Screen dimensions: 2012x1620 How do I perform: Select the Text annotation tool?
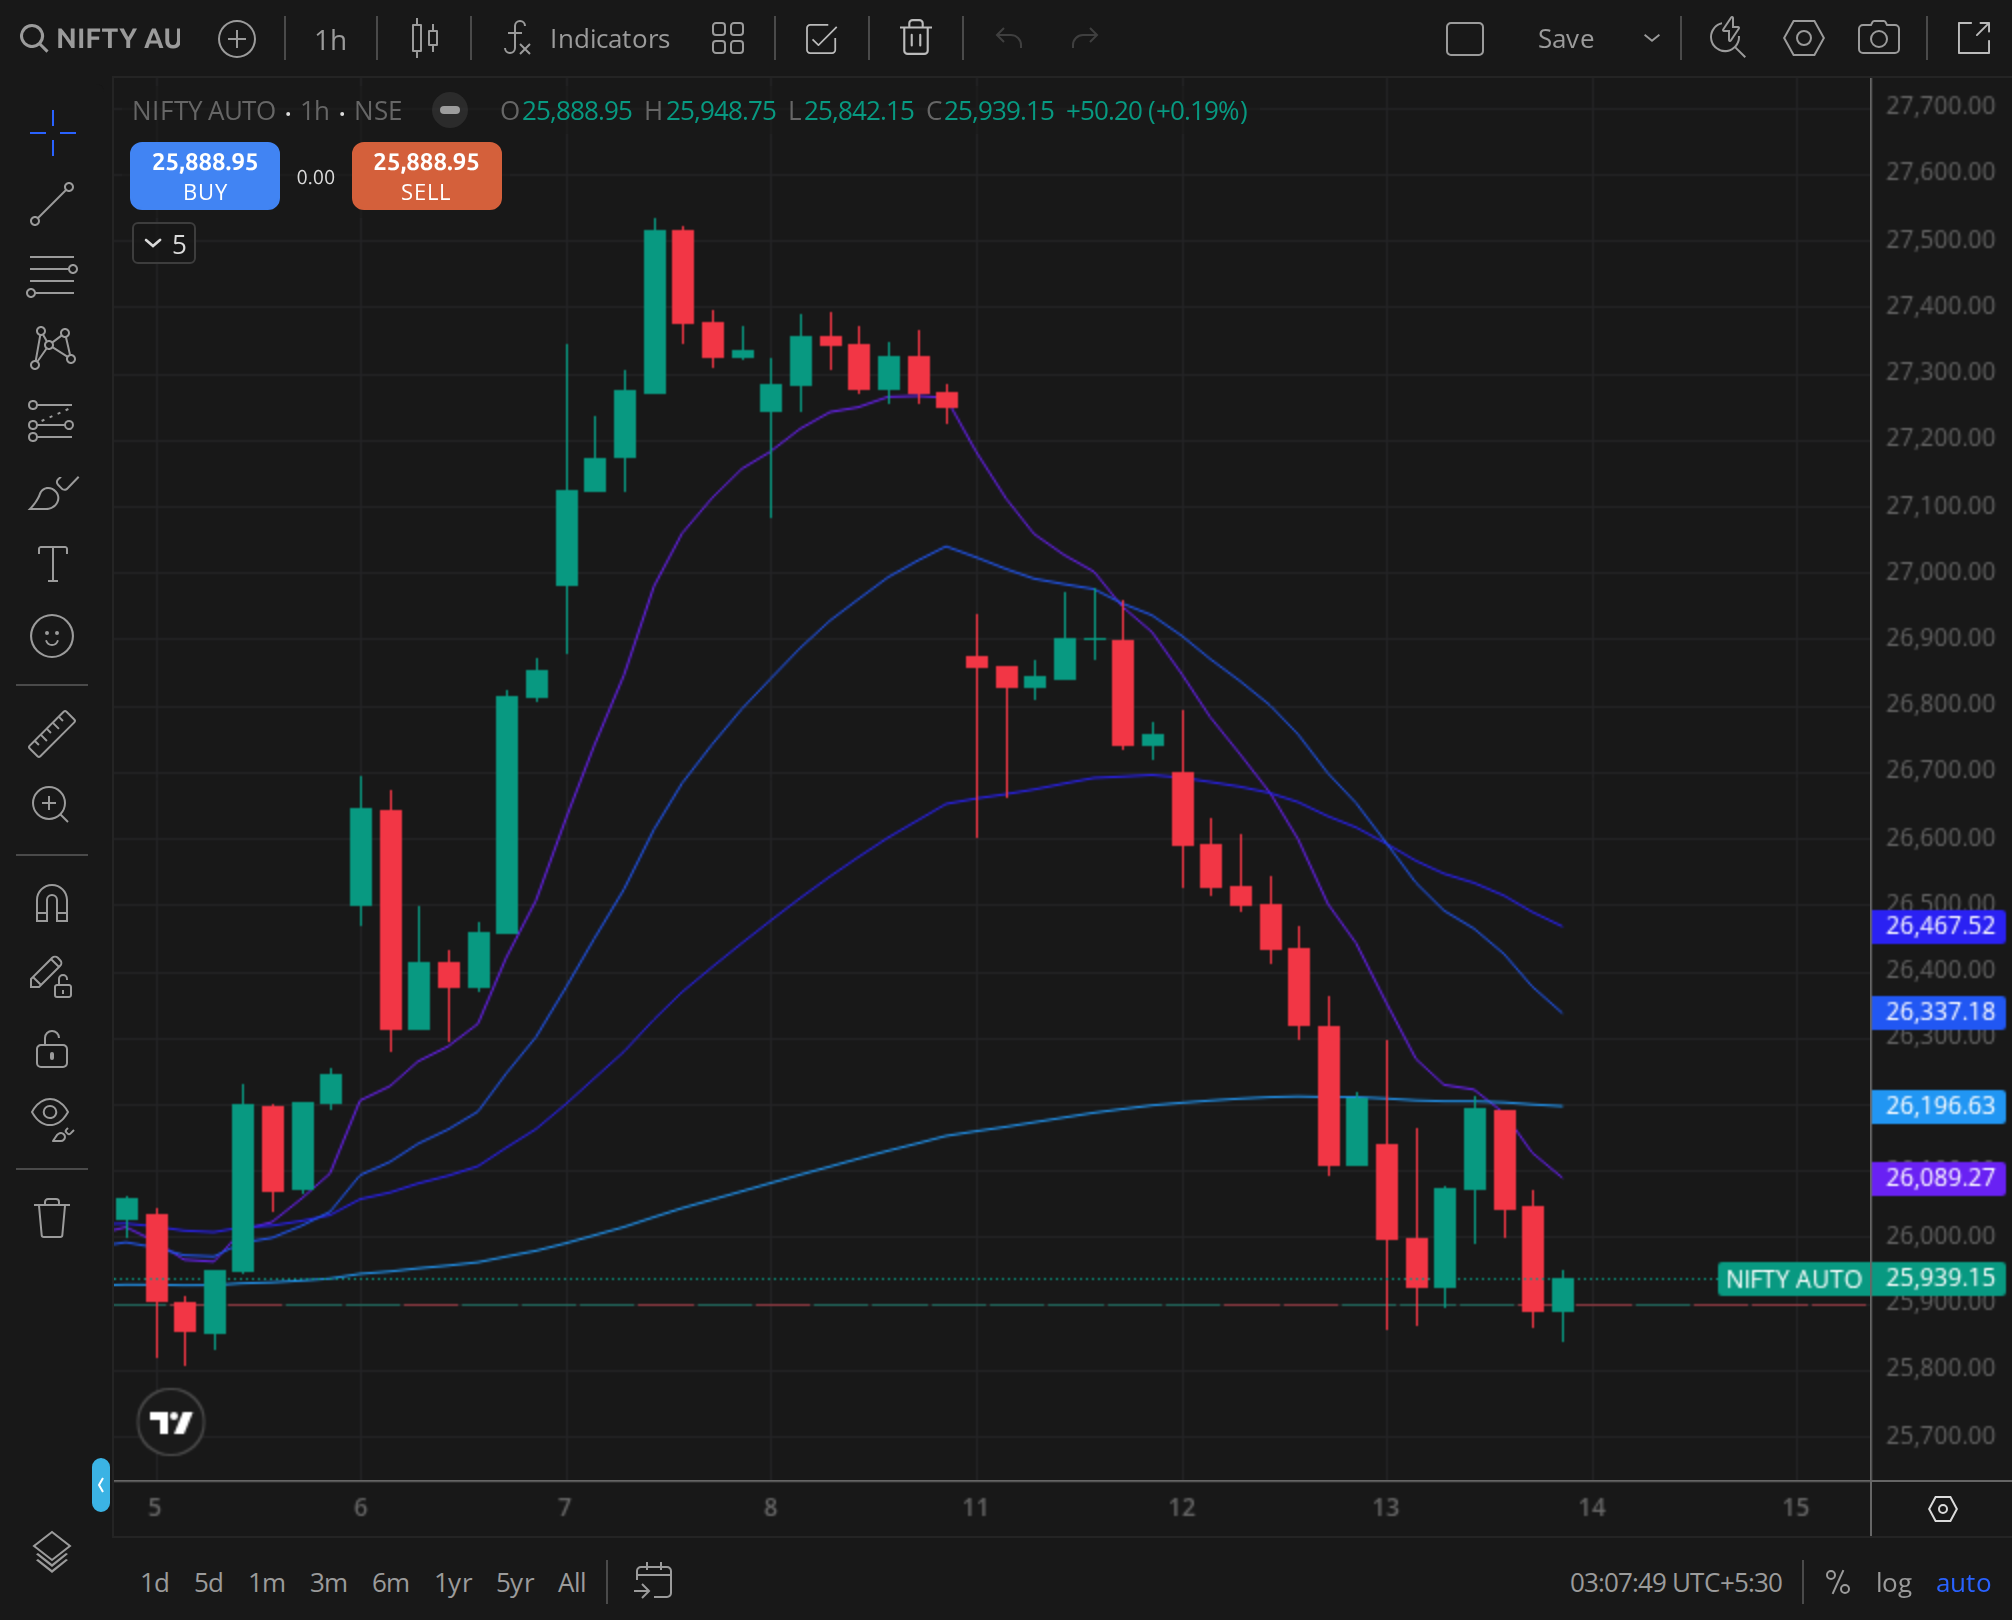(52, 564)
